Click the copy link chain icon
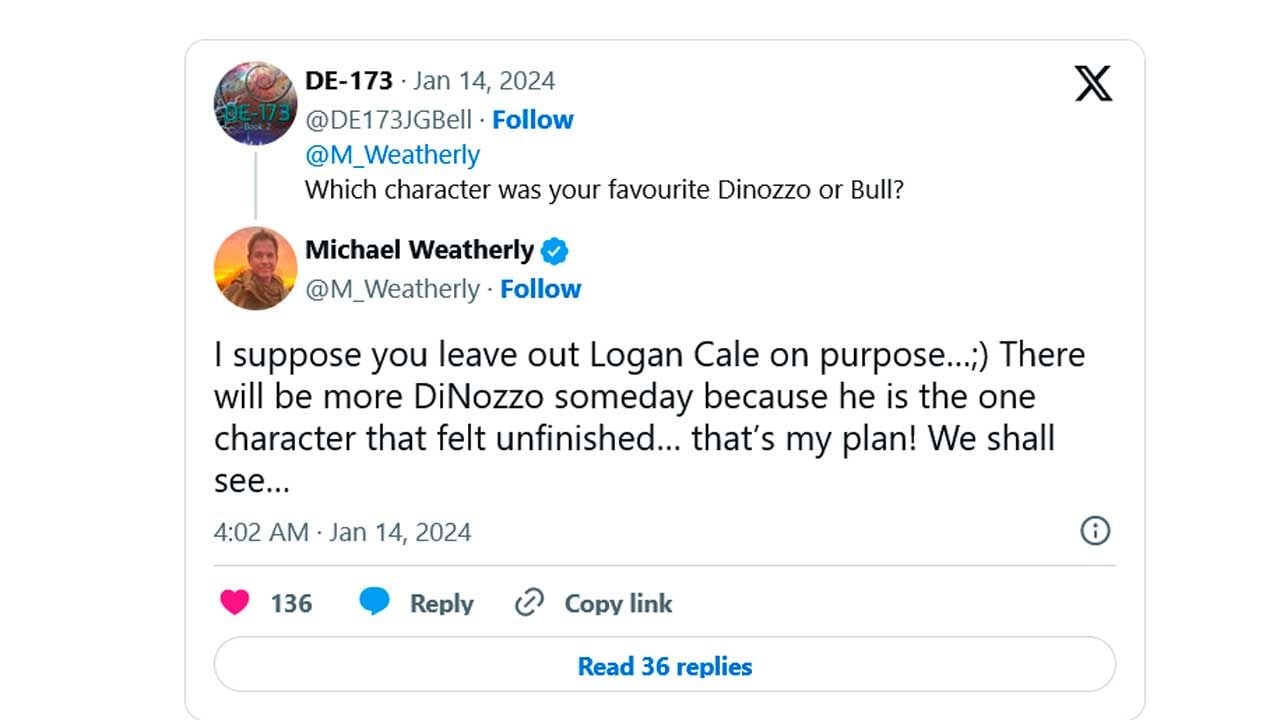Viewport: 1280px width, 720px height. coord(528,603)
